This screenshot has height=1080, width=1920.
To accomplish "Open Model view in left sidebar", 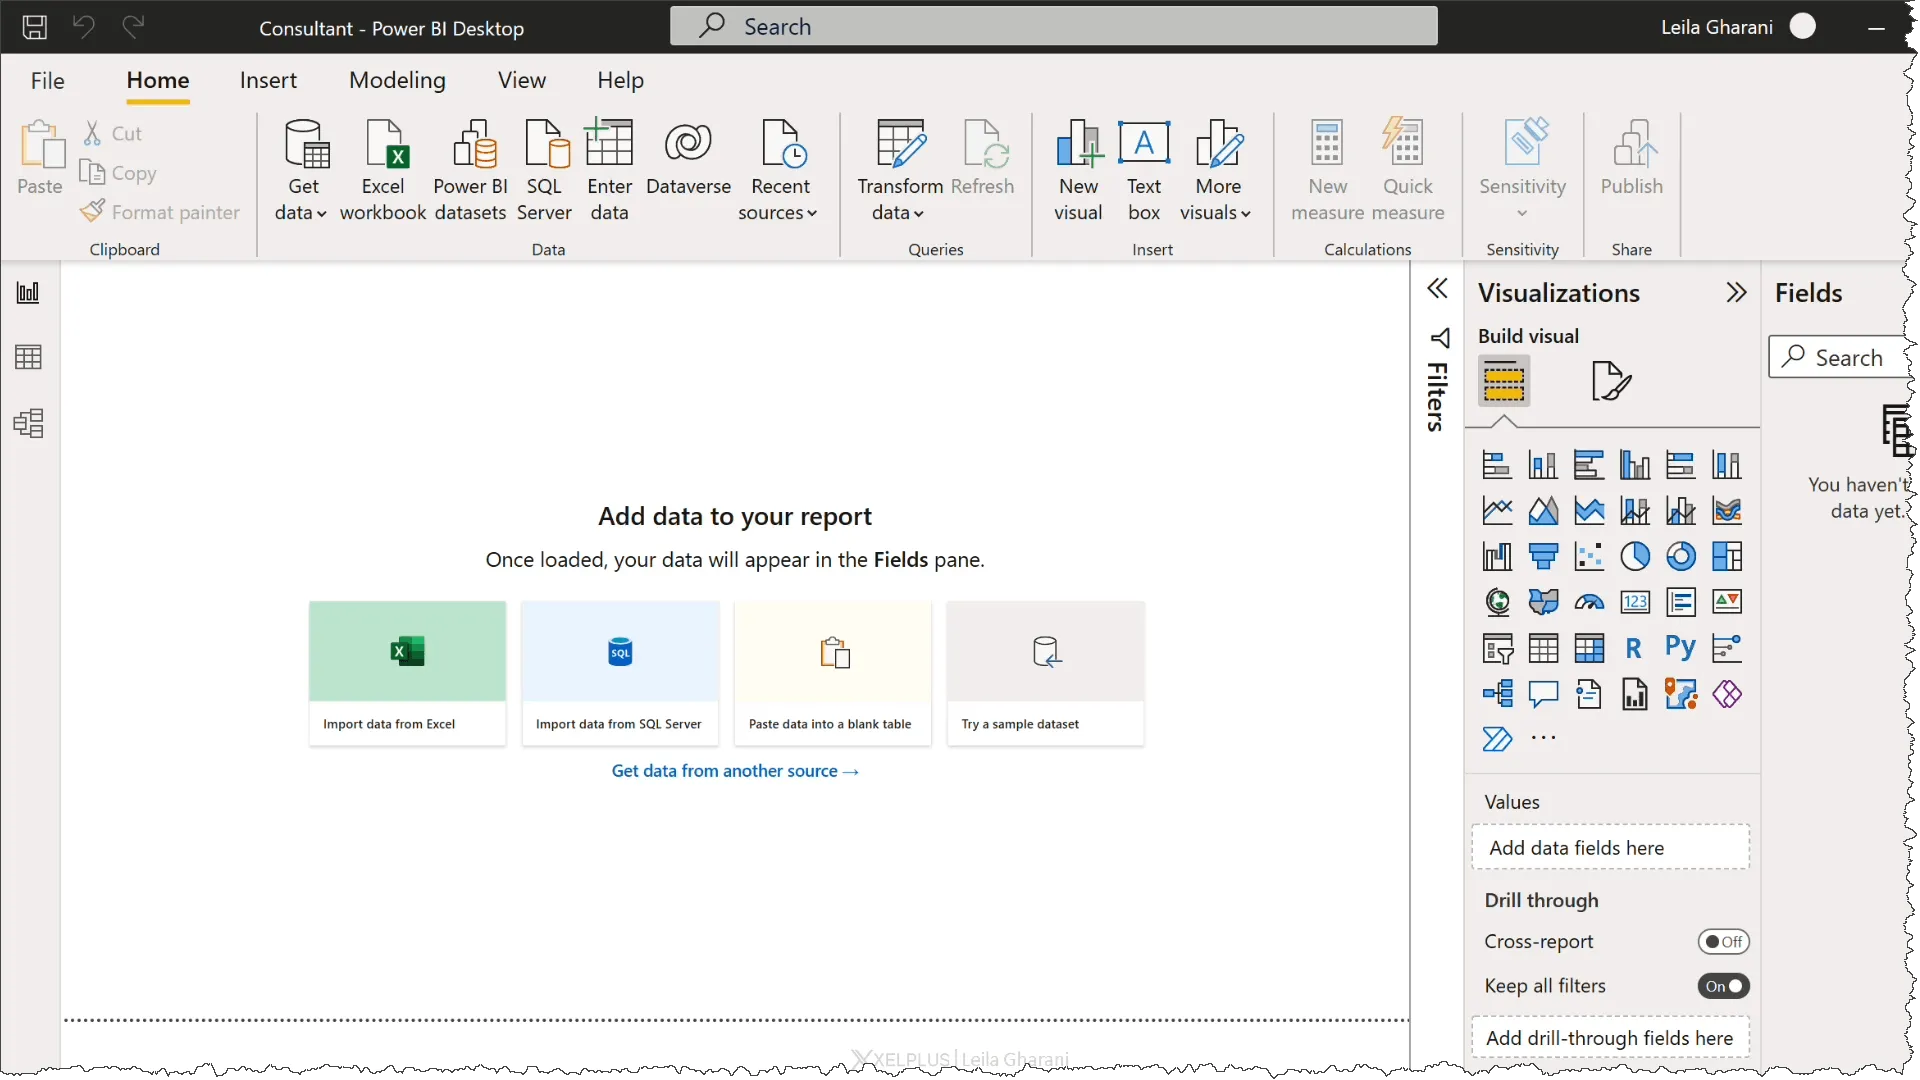I will [x=28, y=423].
